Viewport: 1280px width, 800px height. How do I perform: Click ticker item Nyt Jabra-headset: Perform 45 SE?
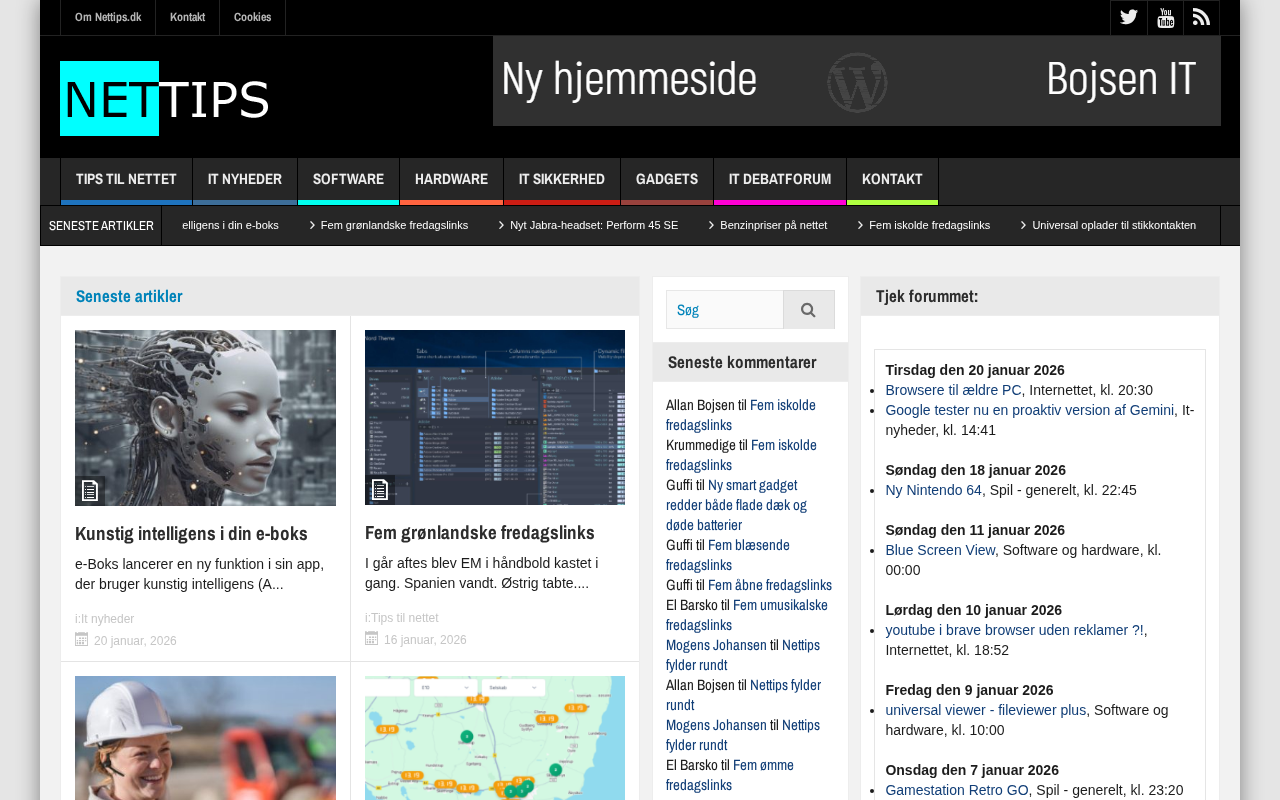coord(594,226)
